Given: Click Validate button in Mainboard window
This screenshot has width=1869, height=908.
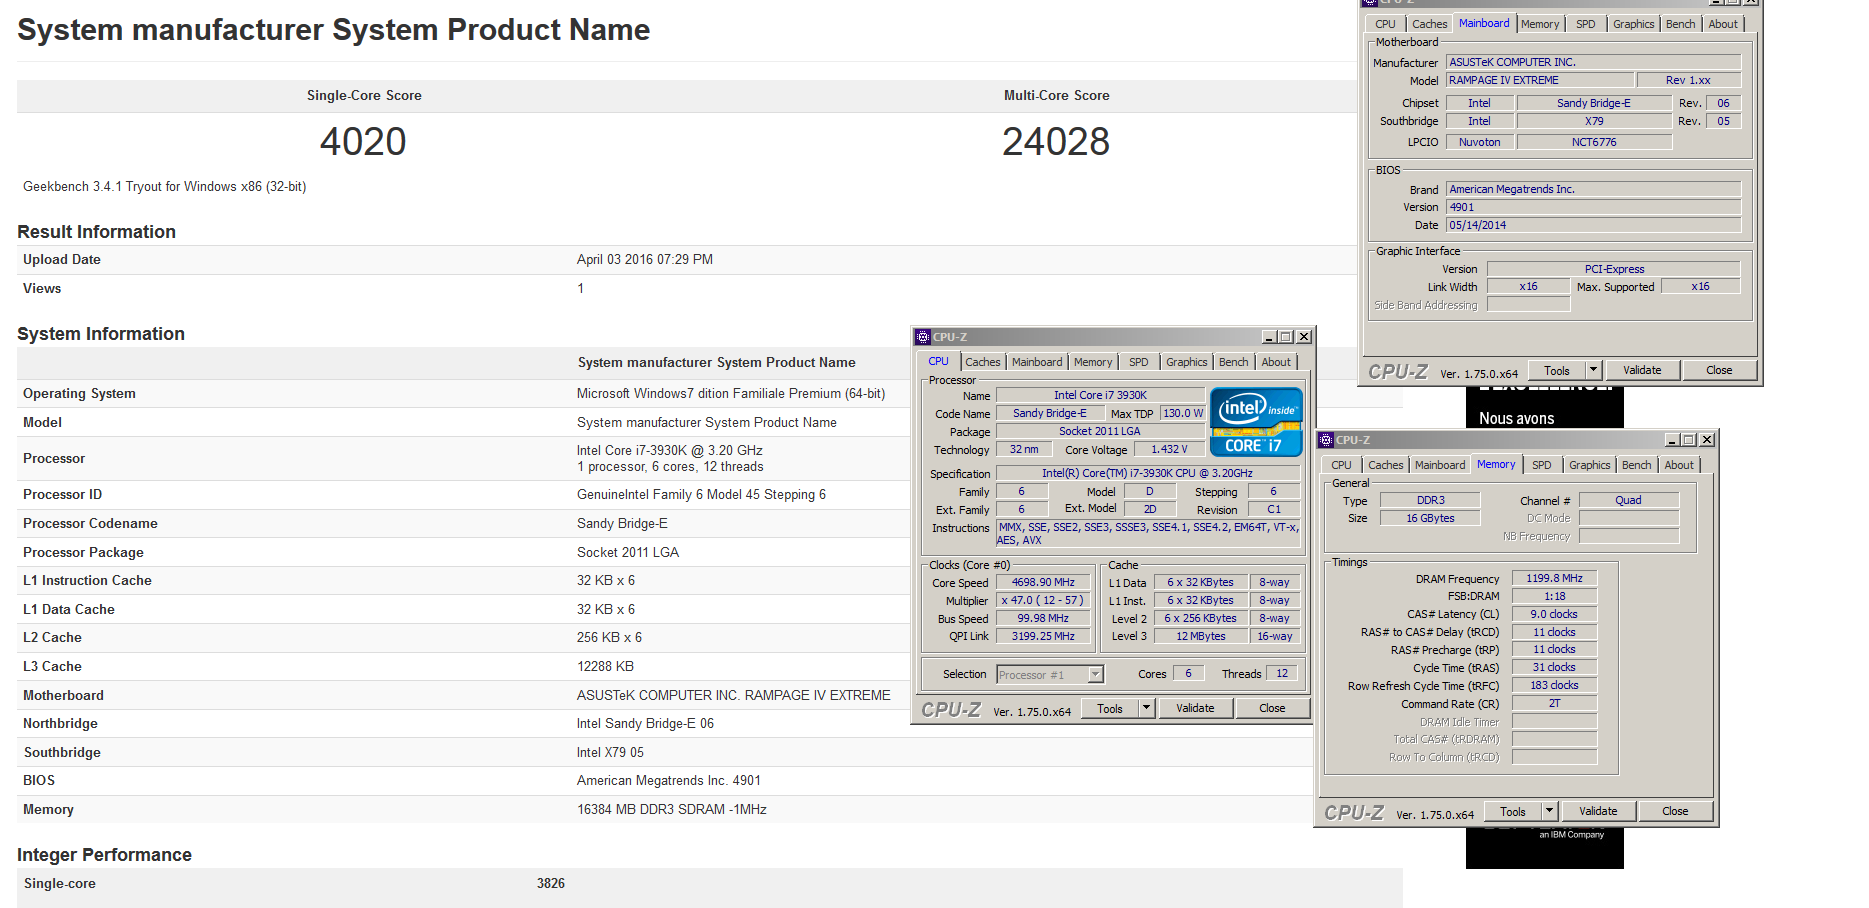Looking at the screenshot, I should (x=1642, y=370).
